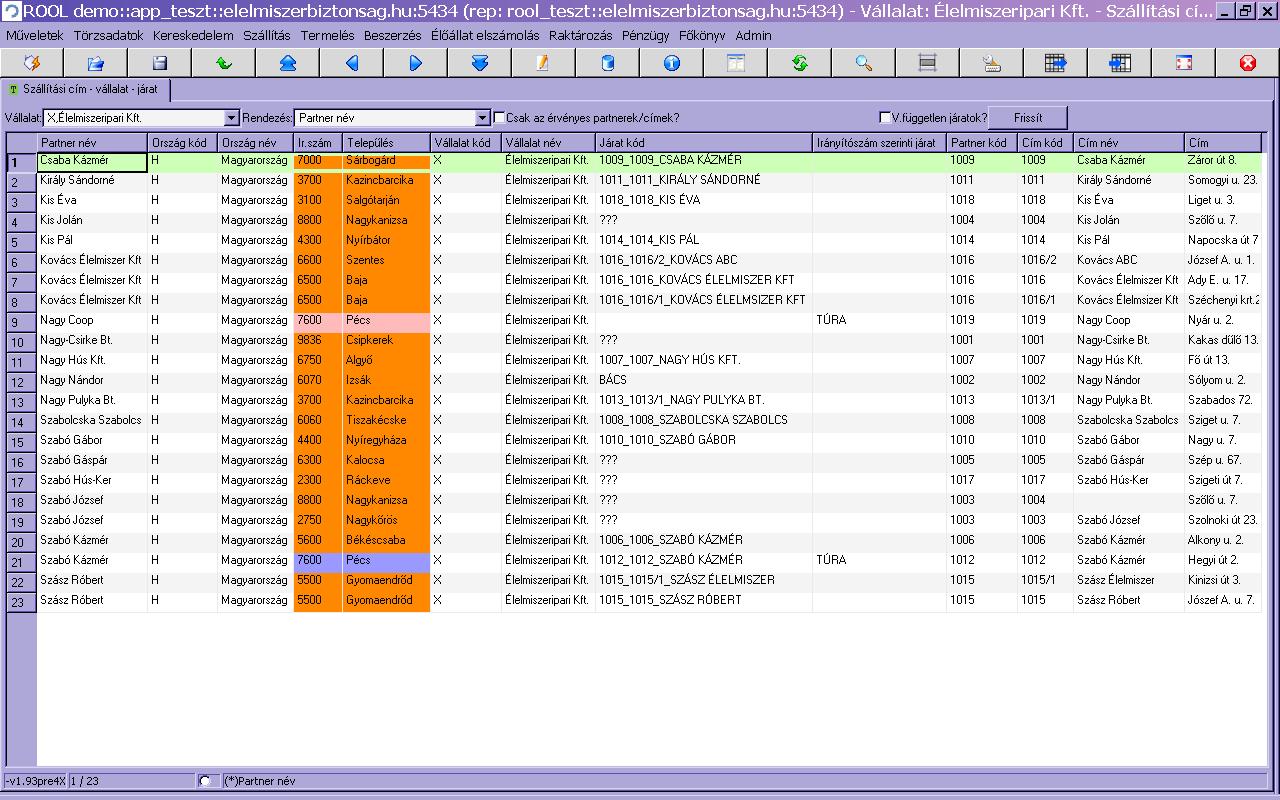The height and width of the screenshot is (800, 1280).
Task: Open the Admin menu
Action: pyautogui.click(x=754, y=35)
